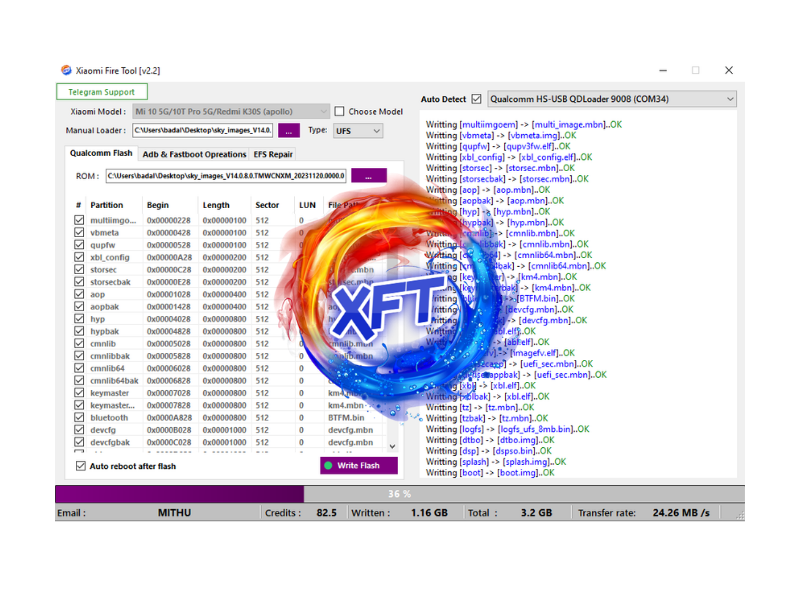The image size is (800, 600).
Task: Open the EFS Repair tab
Action: tap(273, 154)
